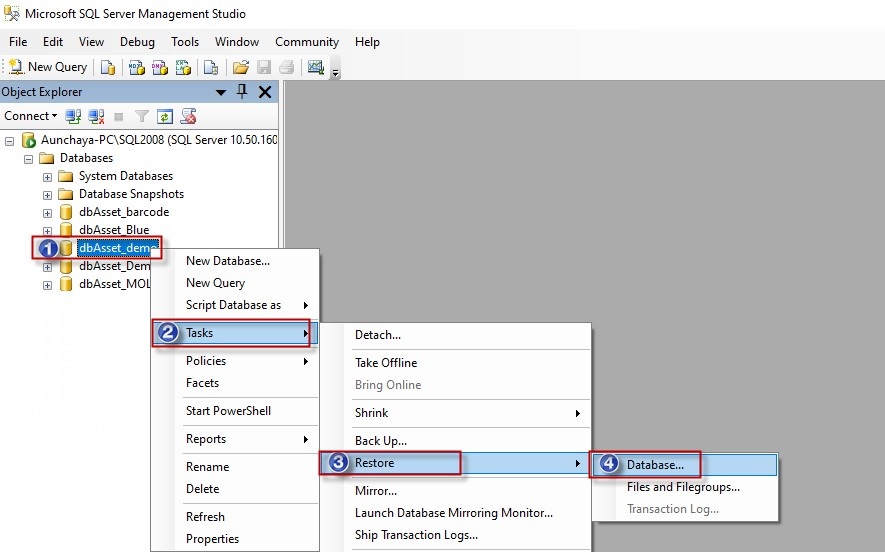This screenshot has height=552, width=885.
Task: Select the Database Snapshots folder label
Action: tap(132, 194)
